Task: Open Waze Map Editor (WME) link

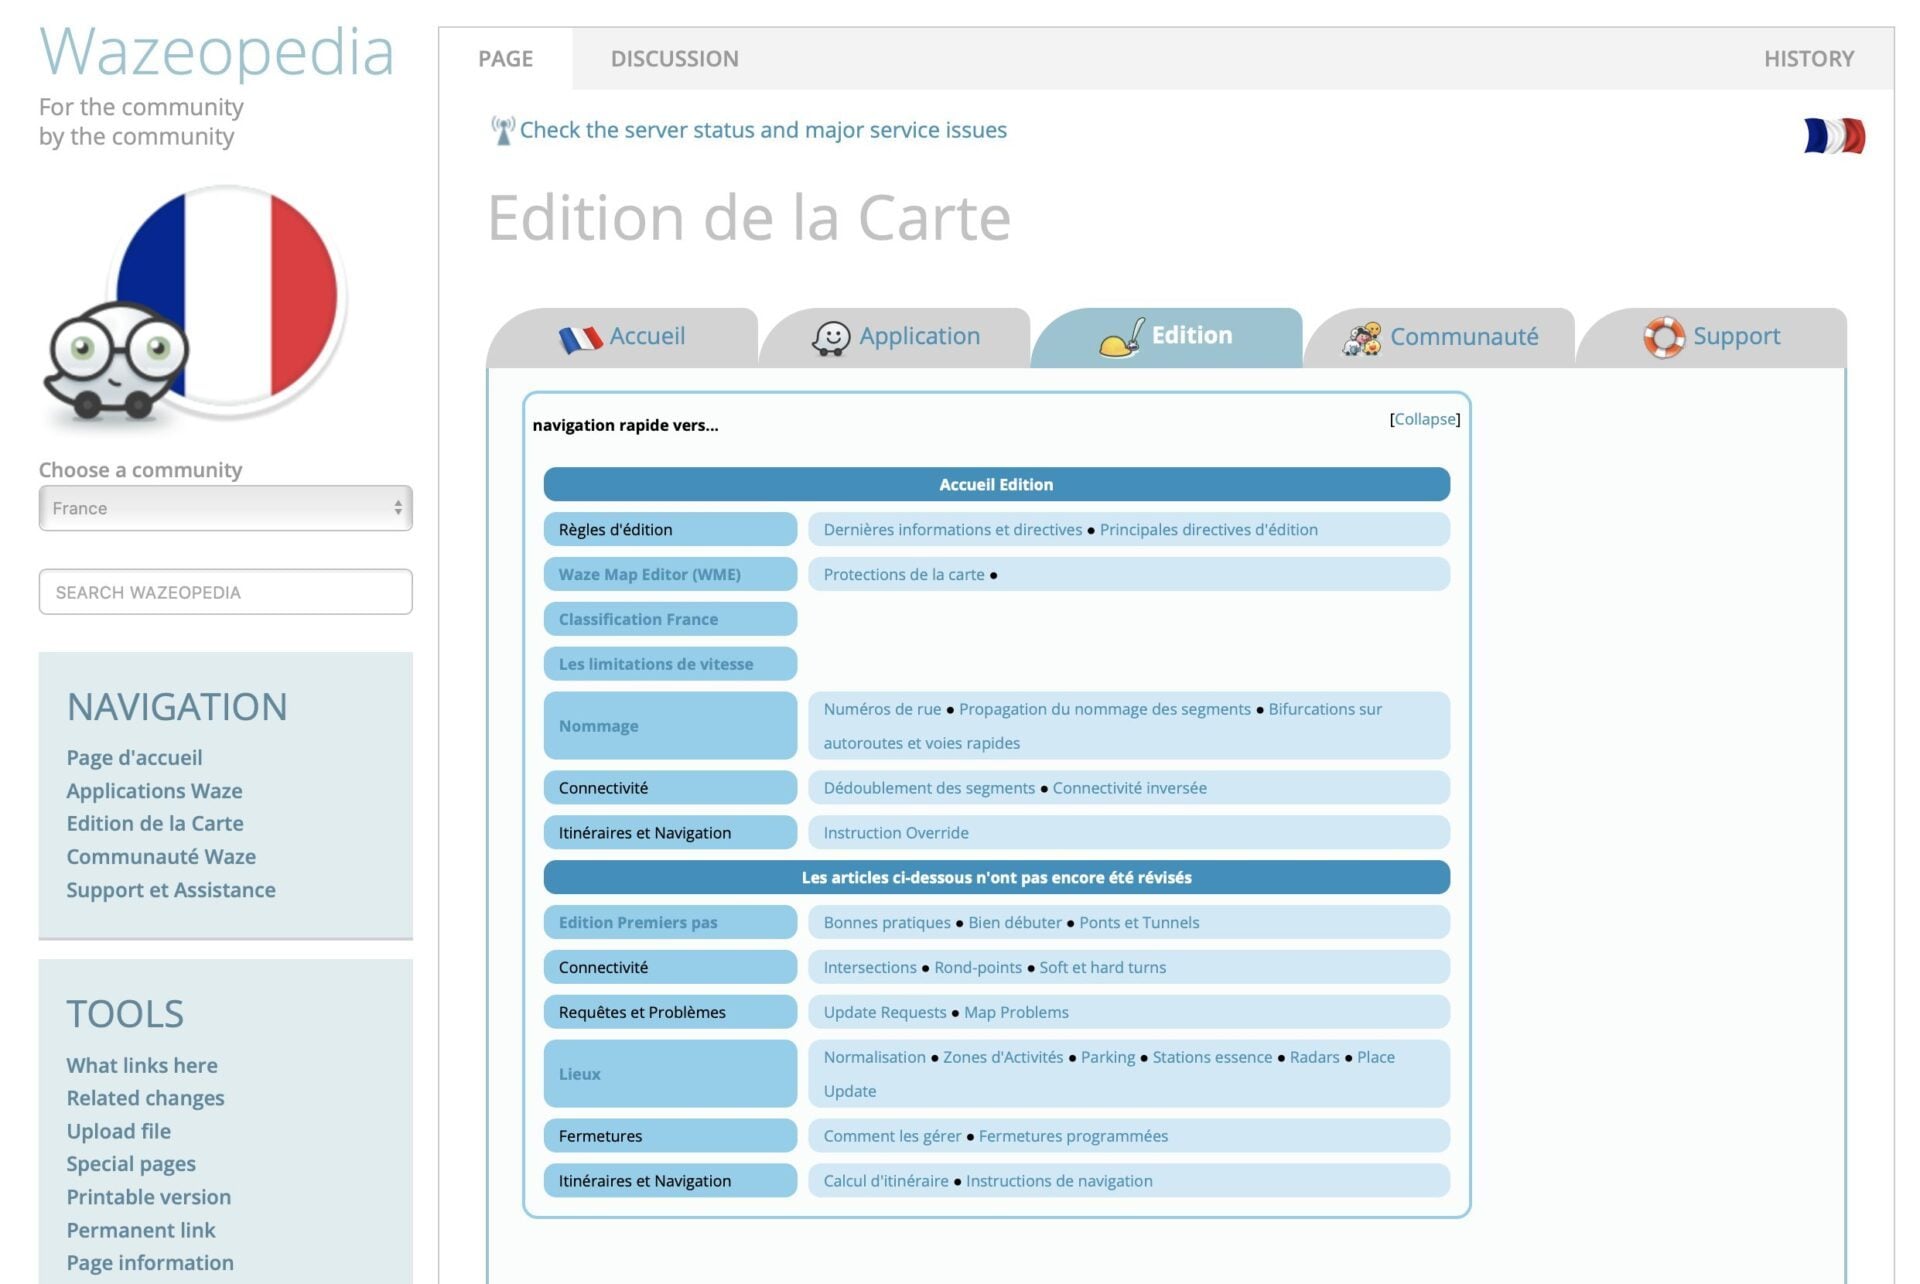Action: pyautogui.click(x=649, y=574)
